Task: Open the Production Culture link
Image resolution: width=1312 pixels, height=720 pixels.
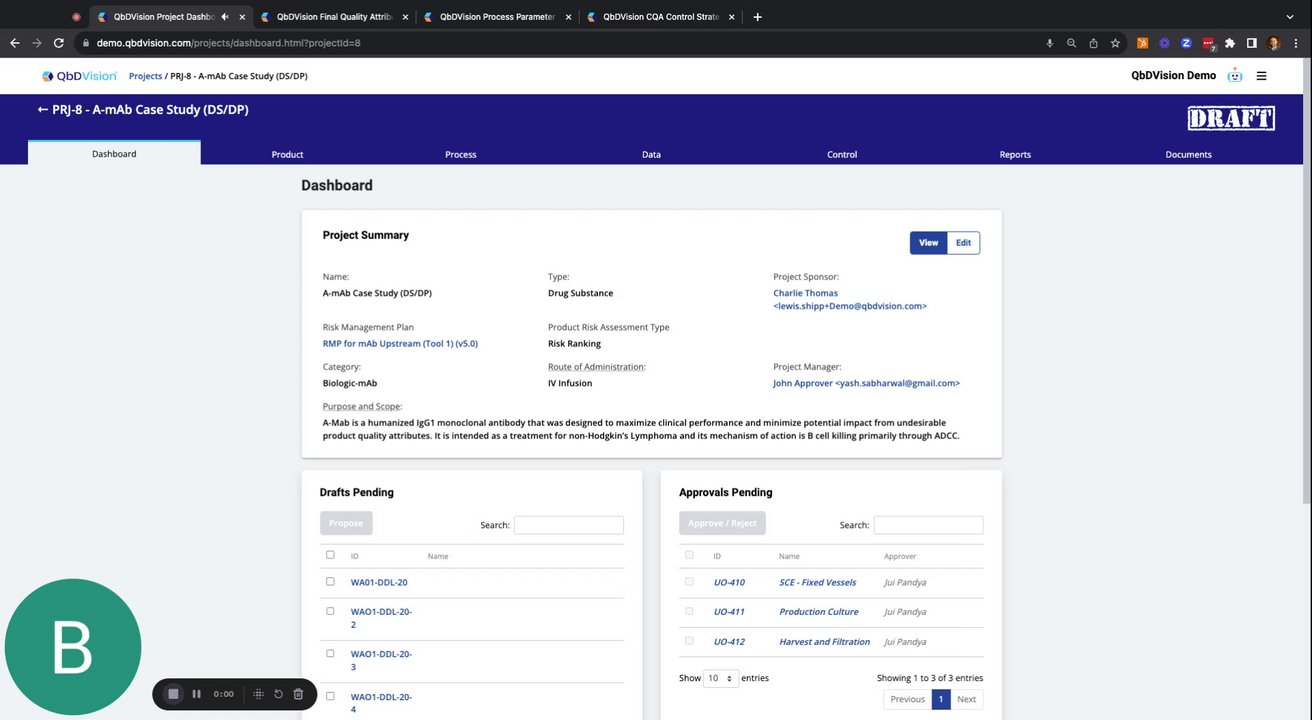Action: (x=818, y=611)
